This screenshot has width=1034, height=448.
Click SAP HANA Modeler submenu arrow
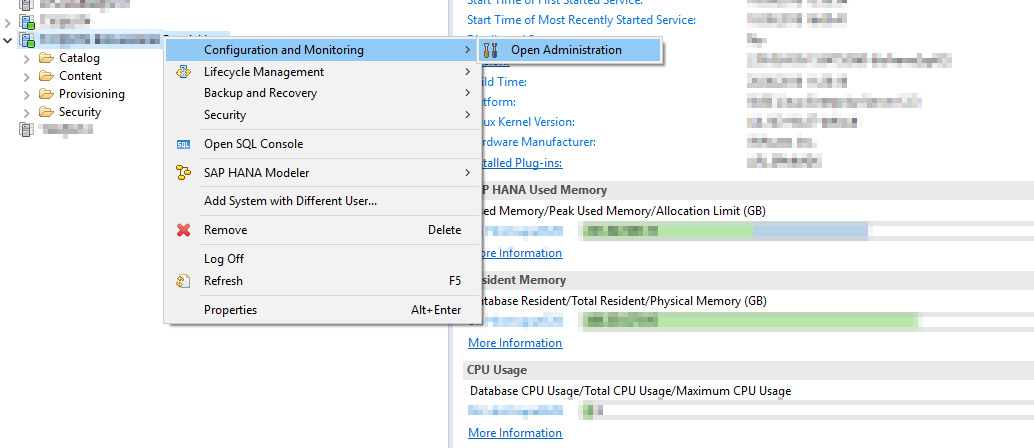(468, 173)
